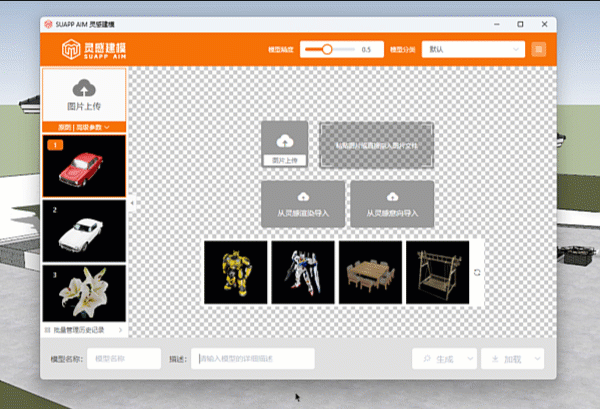Choose the yellow robot sample image
Image resolution: width=600 pixels, height=409 pixels.
[x=235, y=272]
